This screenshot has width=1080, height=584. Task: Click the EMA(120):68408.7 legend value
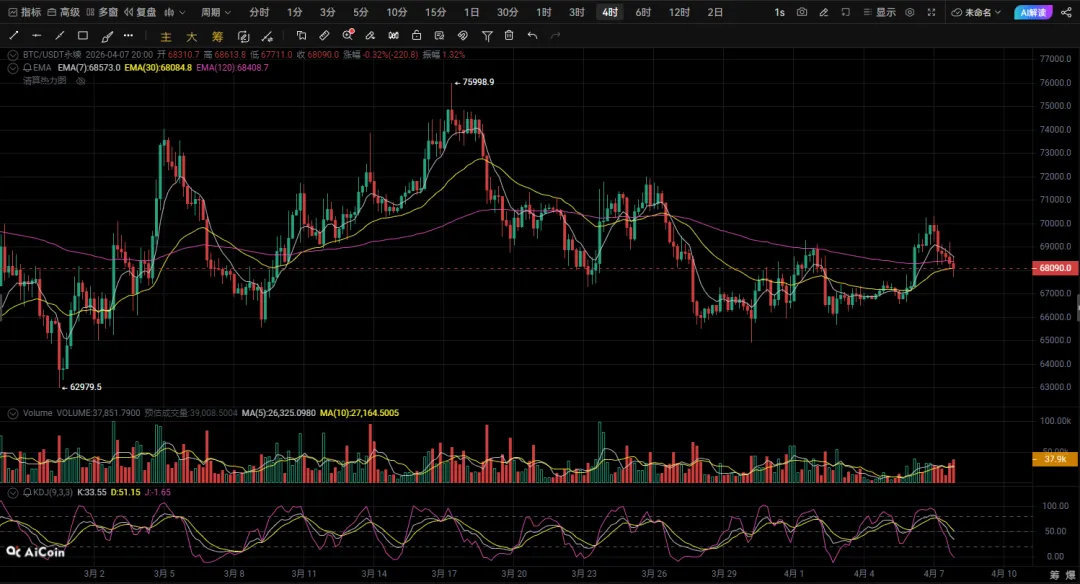click(232, 67)
